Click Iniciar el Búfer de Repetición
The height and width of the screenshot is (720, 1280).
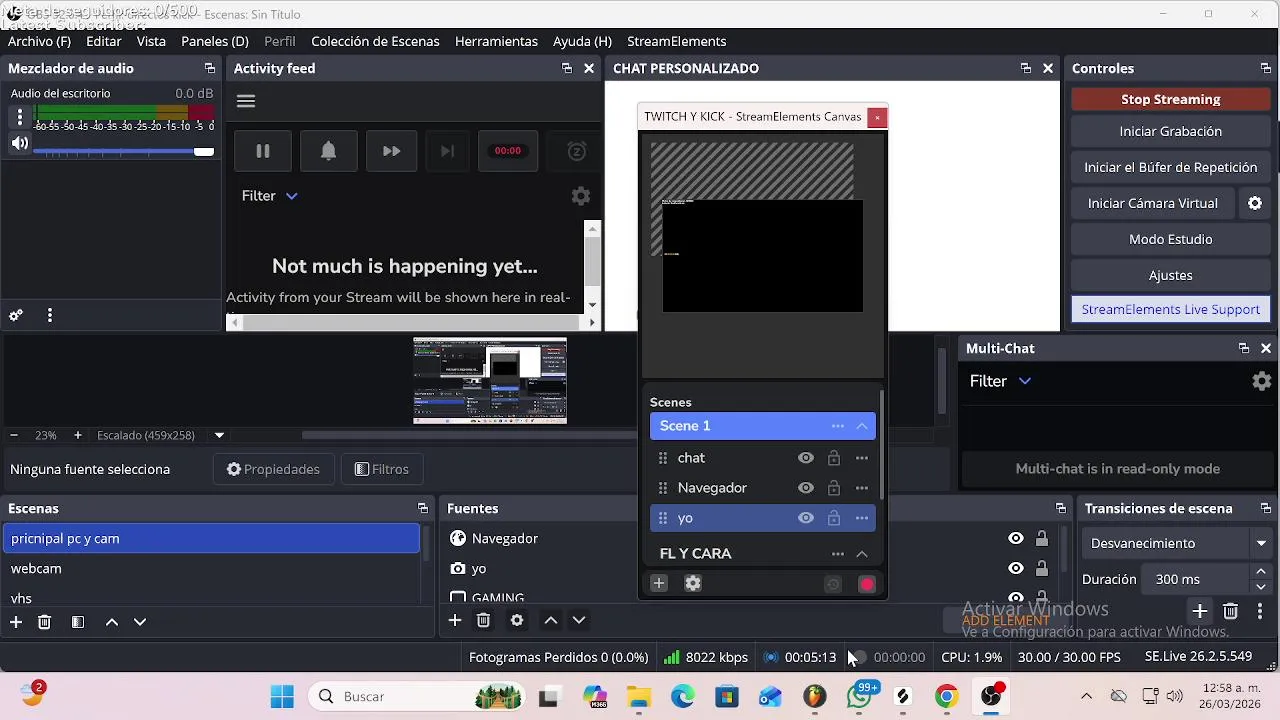click(1171, 167)
